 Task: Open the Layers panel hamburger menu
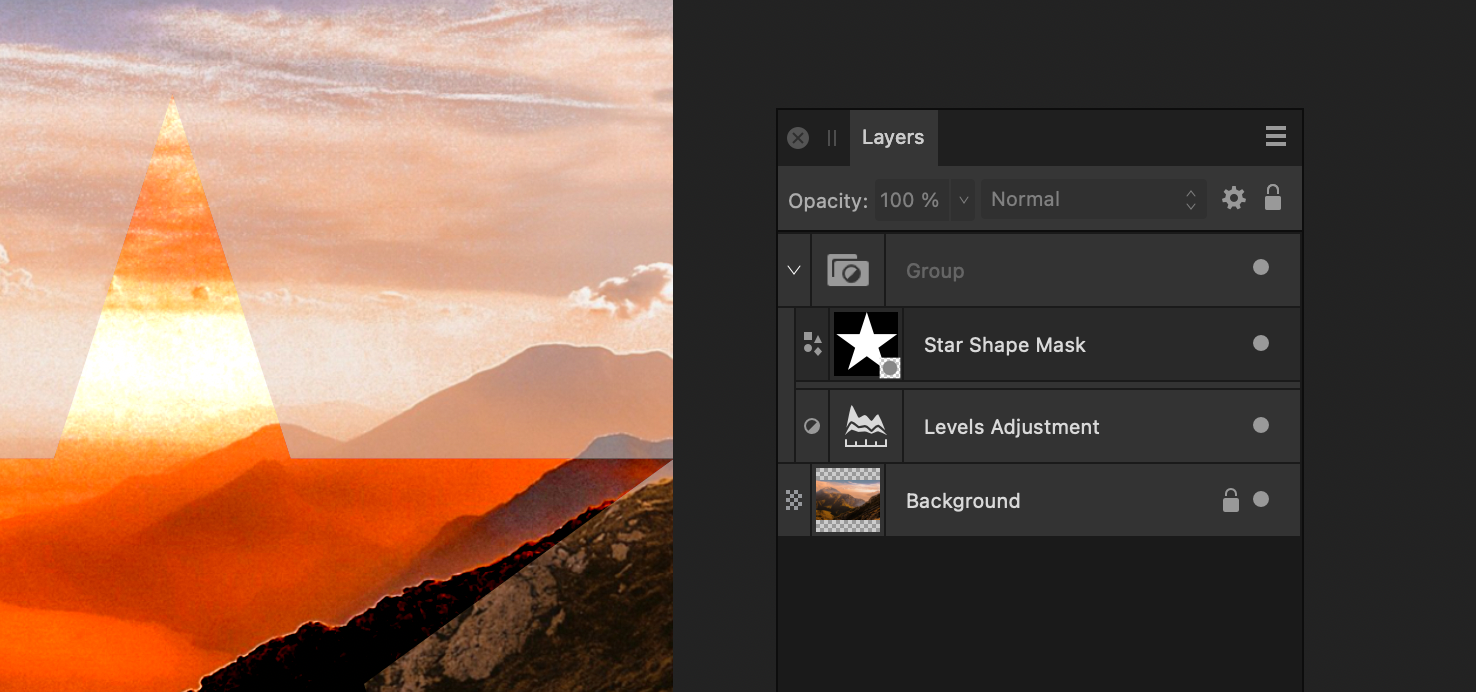pyautogui.click(x=1275, y=136)
